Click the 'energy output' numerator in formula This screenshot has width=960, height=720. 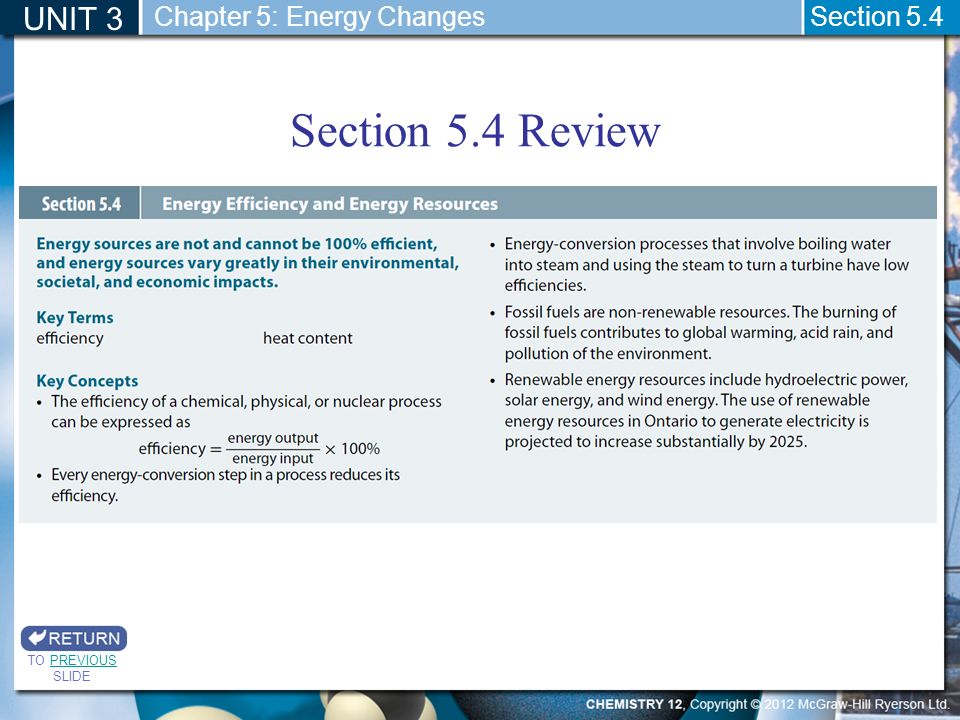[273, 438]
